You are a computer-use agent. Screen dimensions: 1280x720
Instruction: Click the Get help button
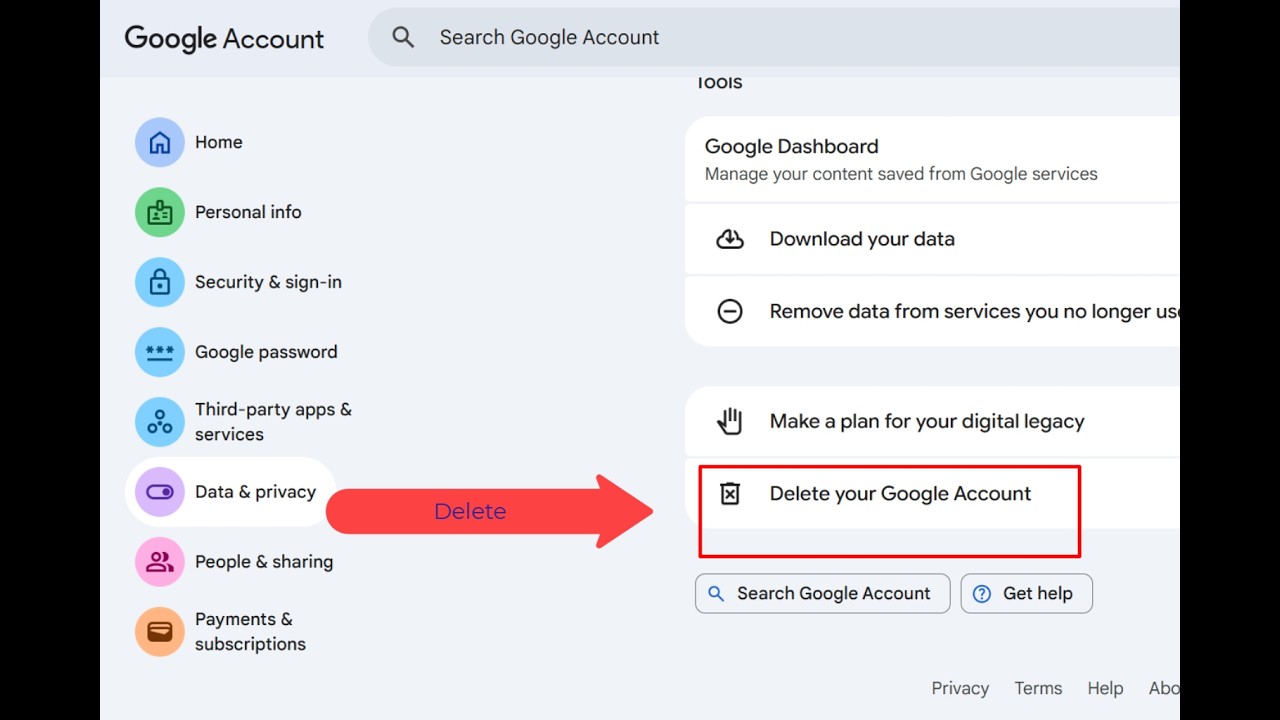[x=1026, y=593]
